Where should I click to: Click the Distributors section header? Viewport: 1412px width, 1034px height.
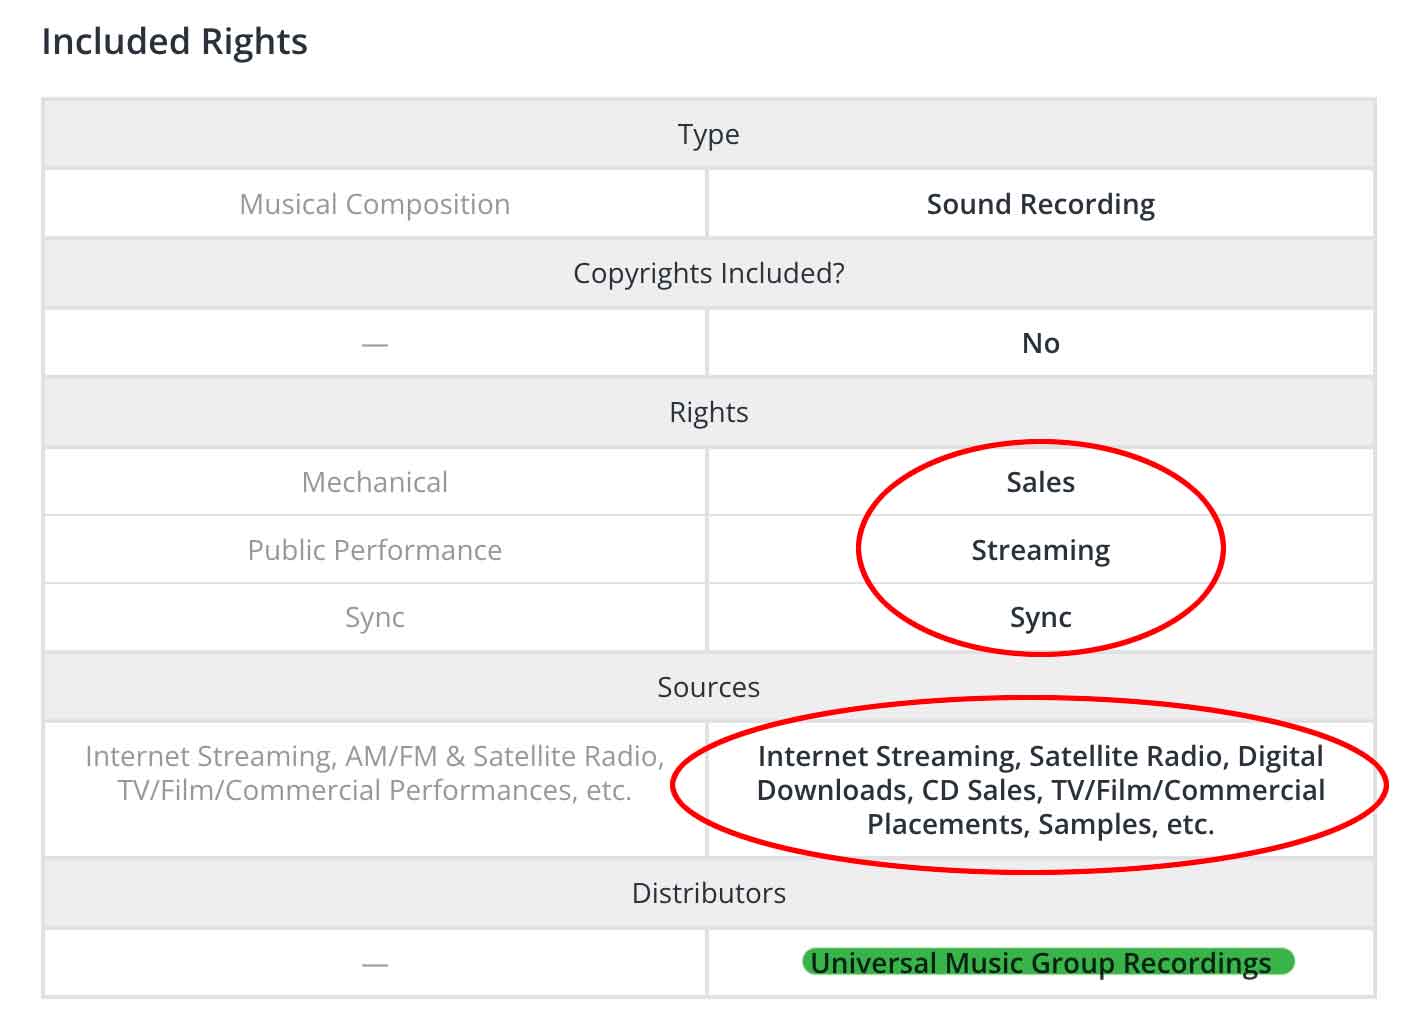point(708,893)
